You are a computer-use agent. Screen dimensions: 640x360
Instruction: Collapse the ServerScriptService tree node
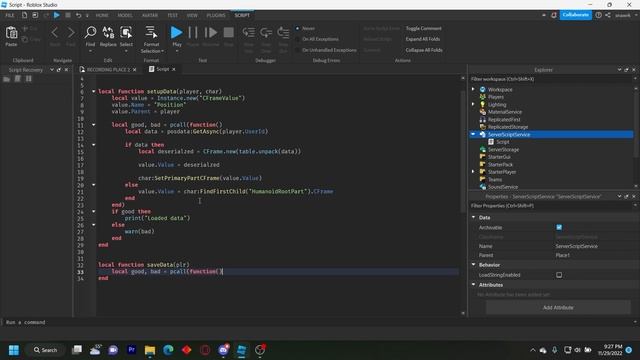(x=473, y=134)
